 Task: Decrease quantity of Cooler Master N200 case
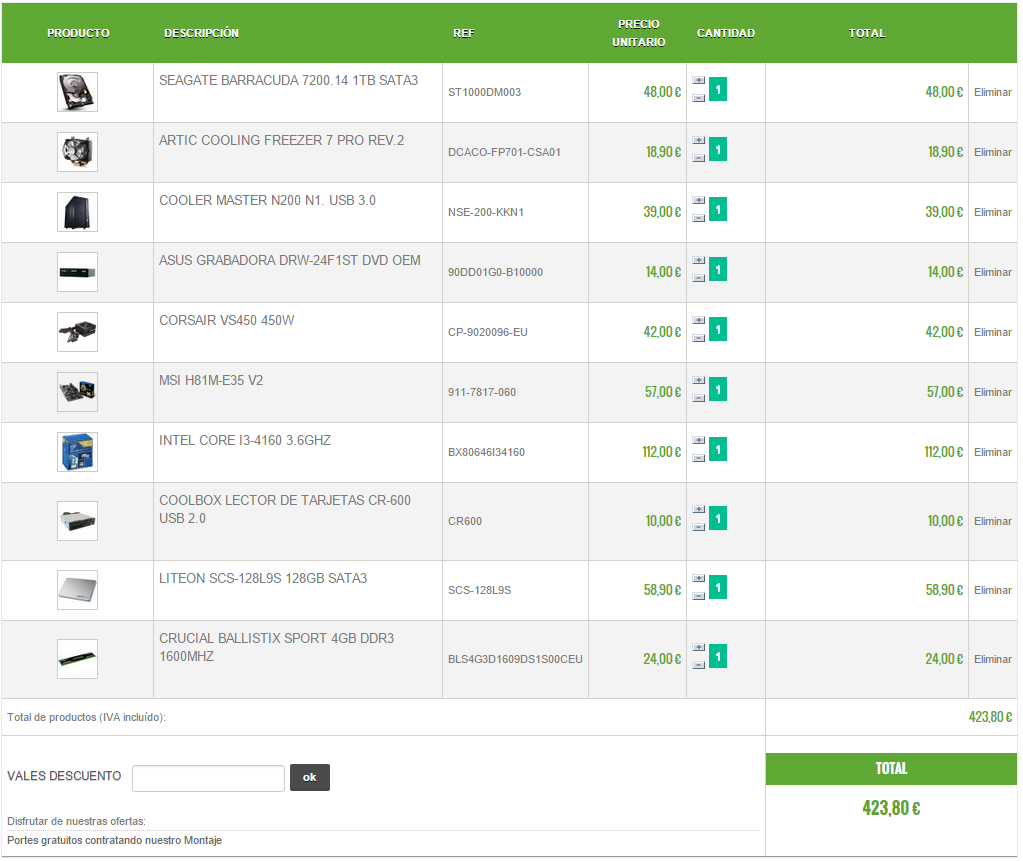pos(699,218)
